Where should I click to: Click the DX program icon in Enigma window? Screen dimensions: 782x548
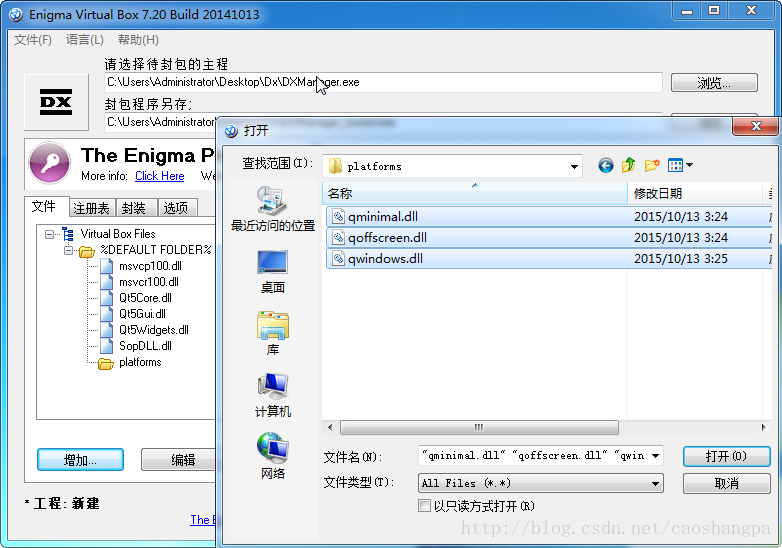pos(56,102)
